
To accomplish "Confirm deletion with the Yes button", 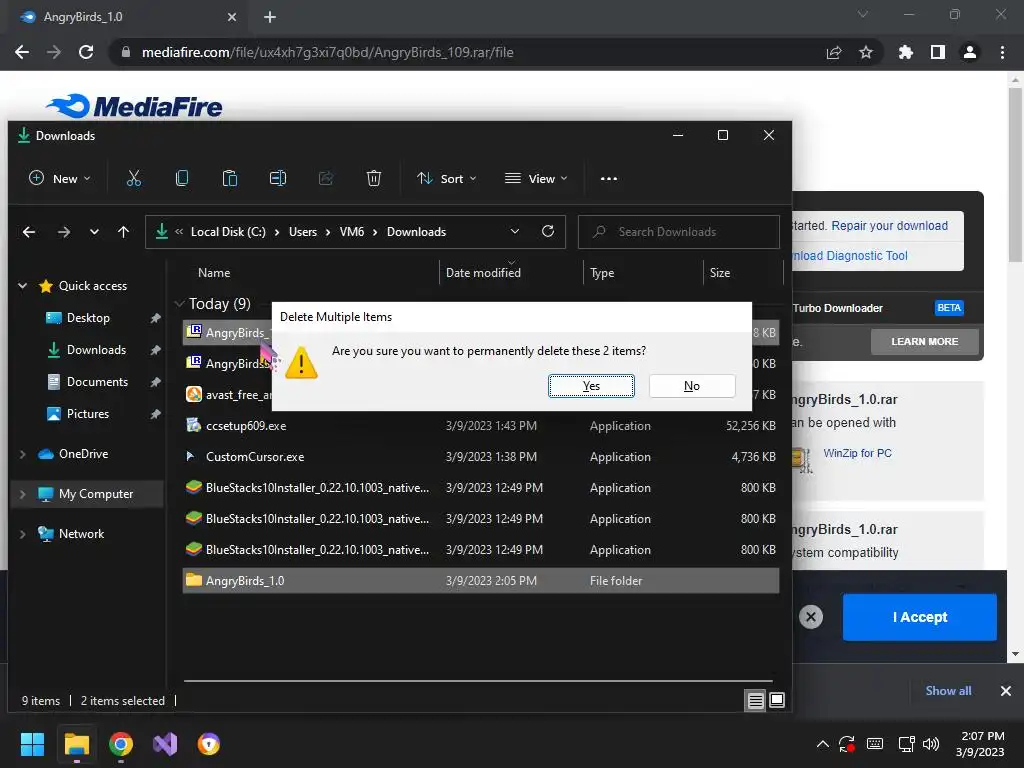I will pyautogui.click(x=591, y=386).
